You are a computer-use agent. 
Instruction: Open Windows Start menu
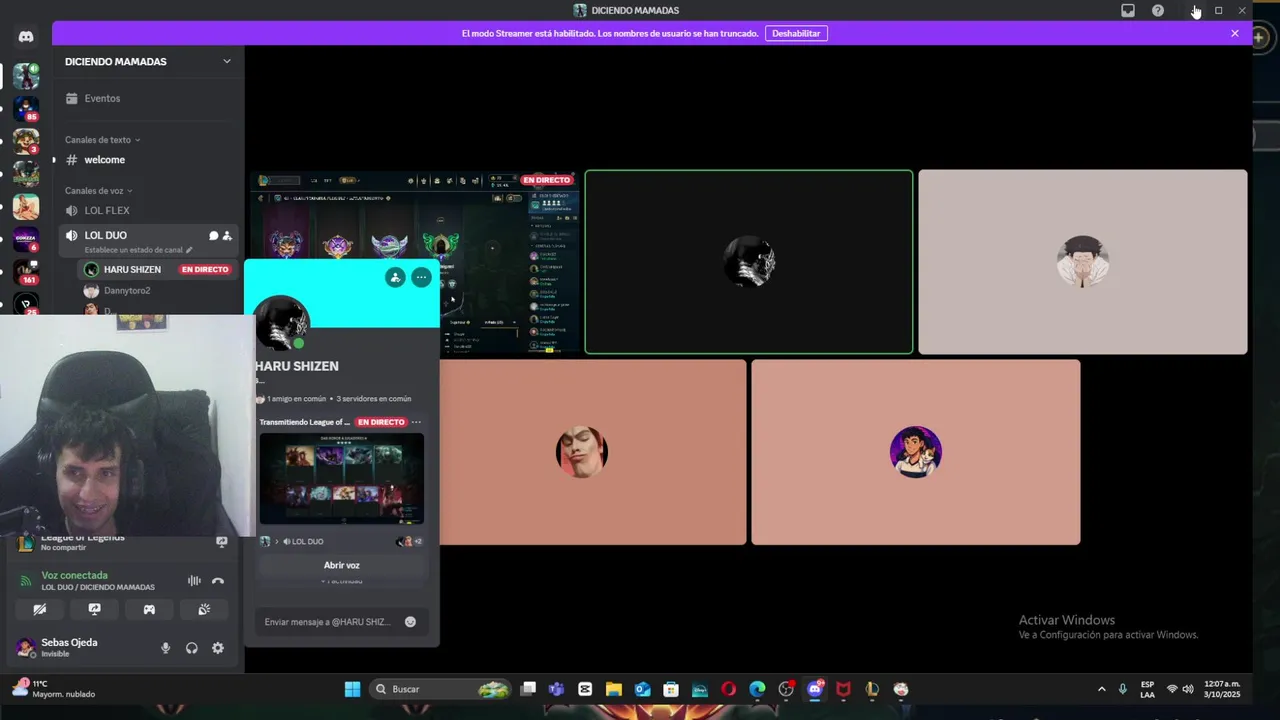coord(352,689)
